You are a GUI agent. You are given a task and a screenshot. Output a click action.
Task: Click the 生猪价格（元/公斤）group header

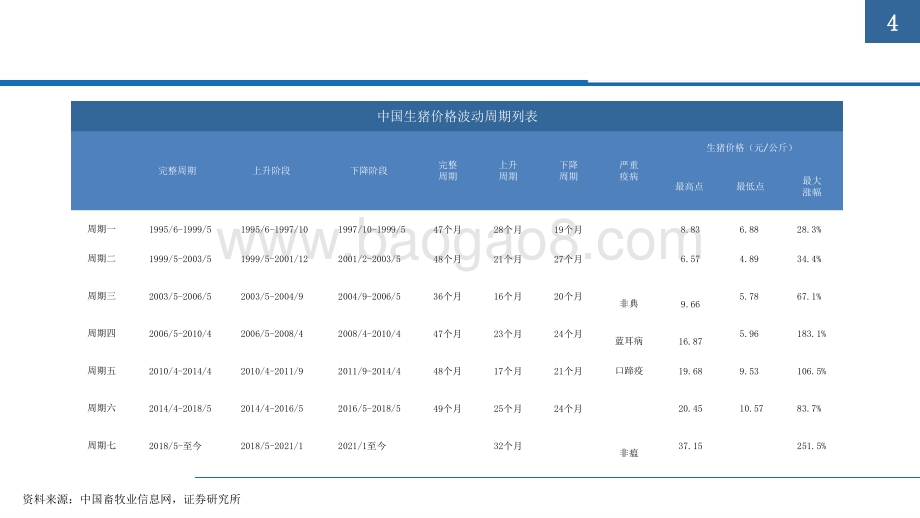point(749,148)
